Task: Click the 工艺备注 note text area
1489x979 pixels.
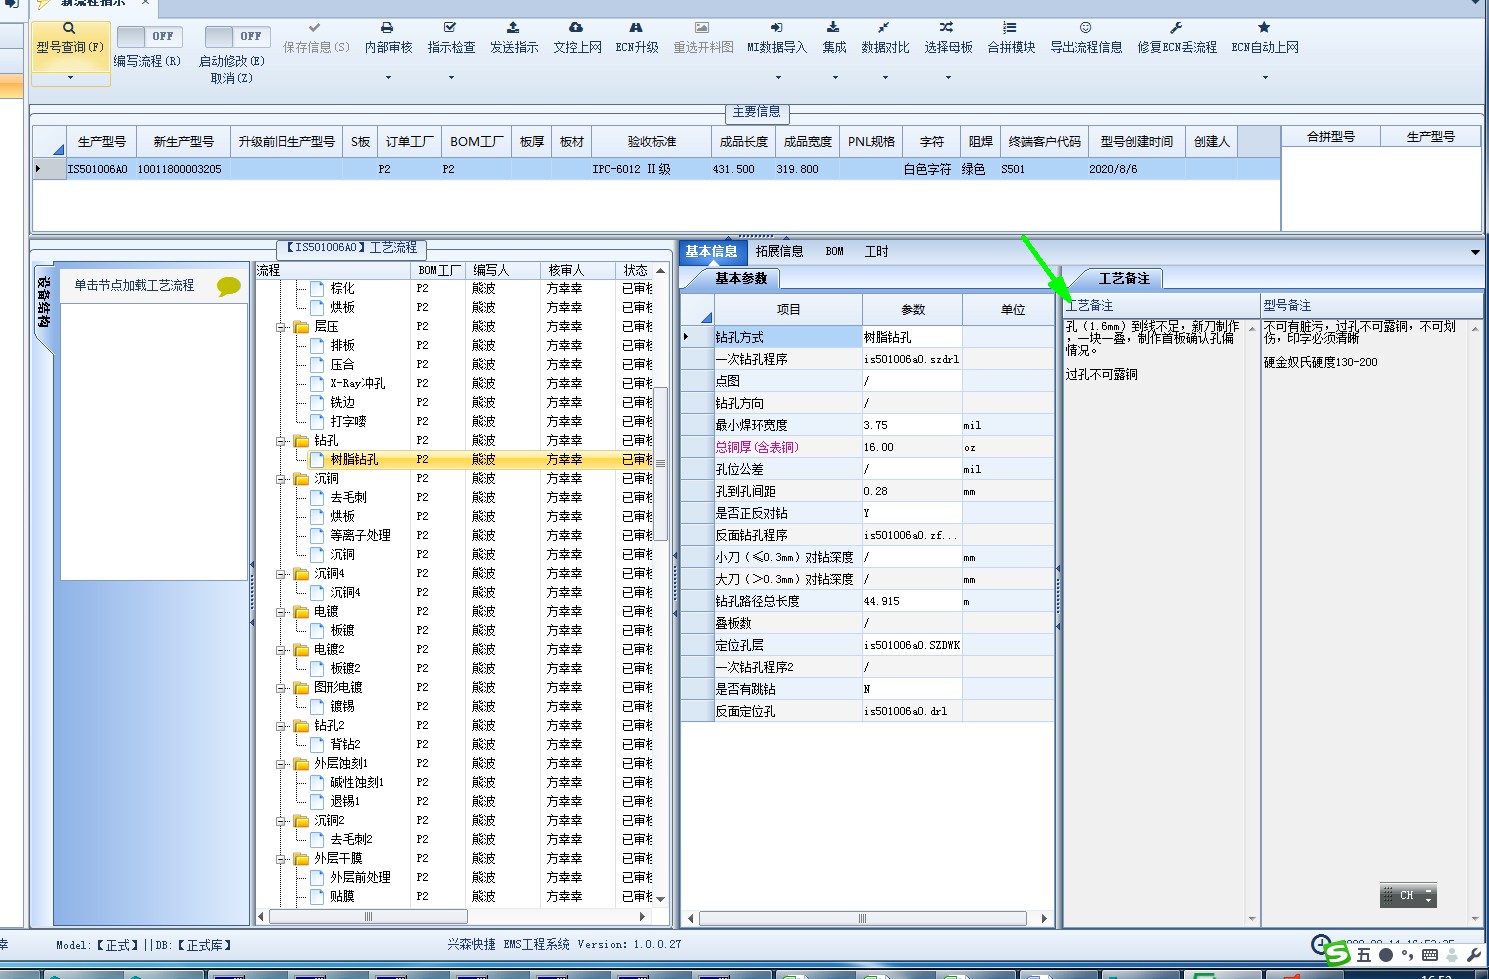Action: pyautogui.click(x=1155, y=622)
